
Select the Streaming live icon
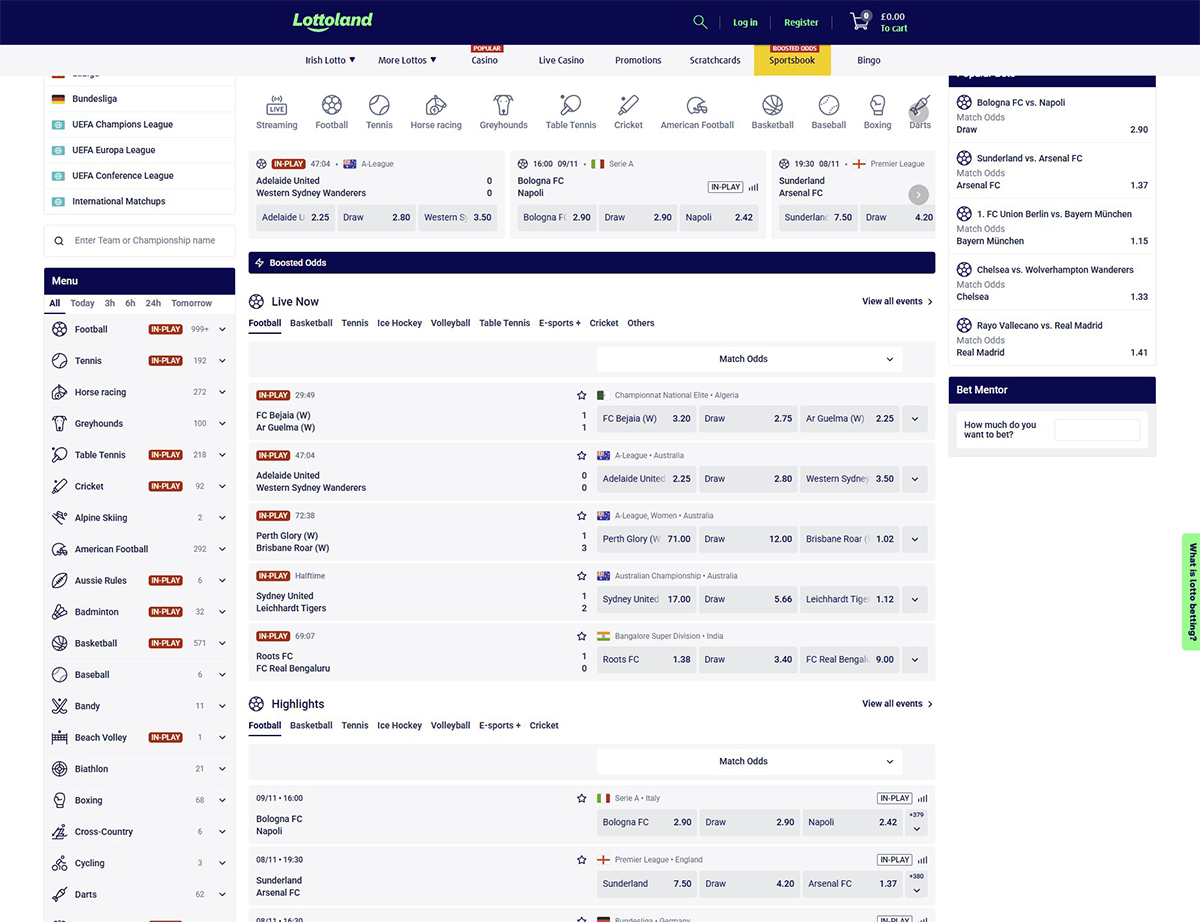277,105
